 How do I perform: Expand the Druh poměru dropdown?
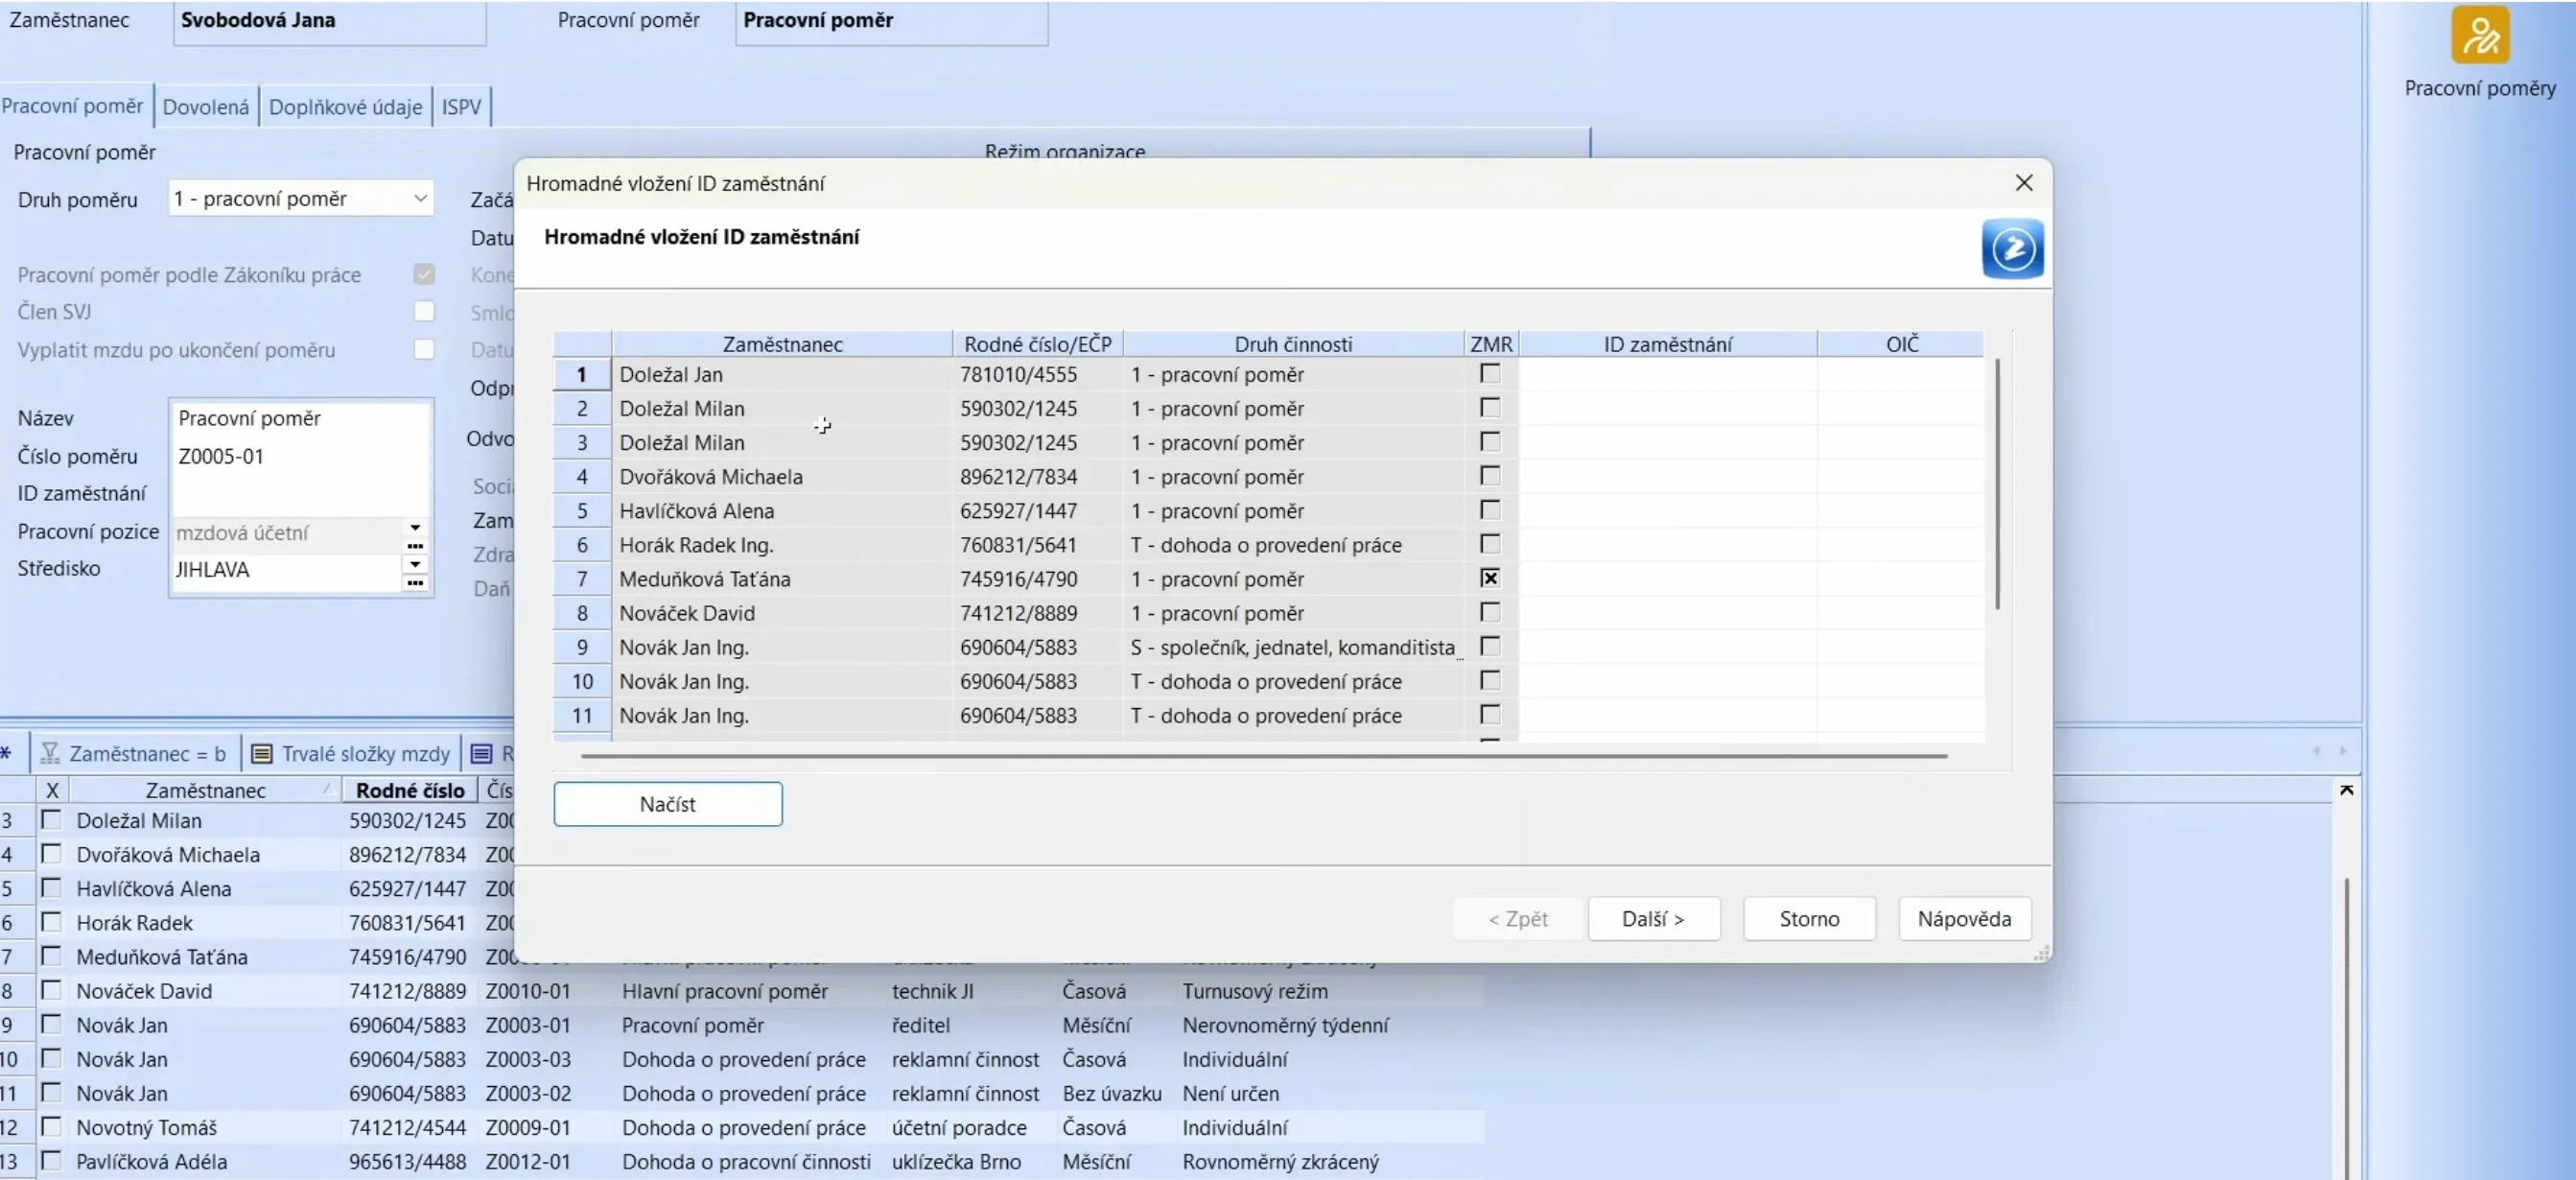coord(420,198)
